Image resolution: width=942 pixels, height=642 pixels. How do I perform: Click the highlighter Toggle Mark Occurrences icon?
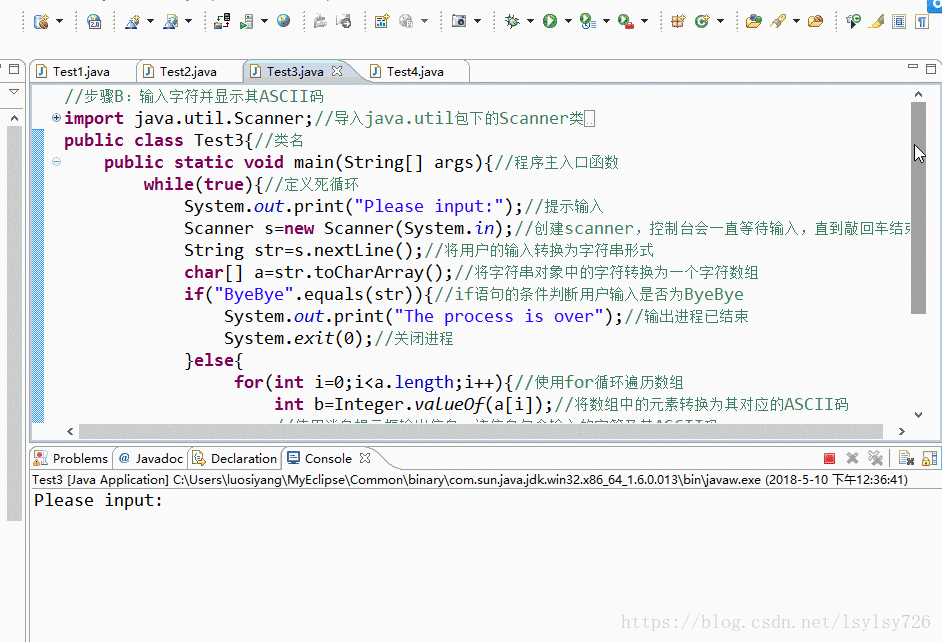click(877, 22)
